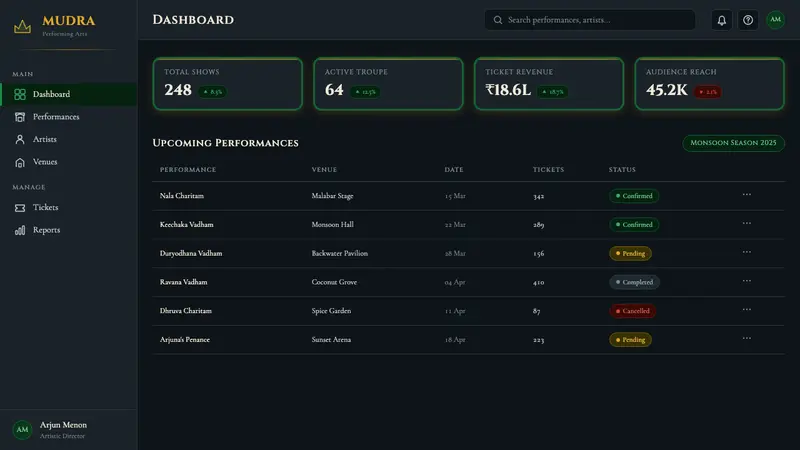Click the Dashboard grid icon in sidebar

pos(20,94)
